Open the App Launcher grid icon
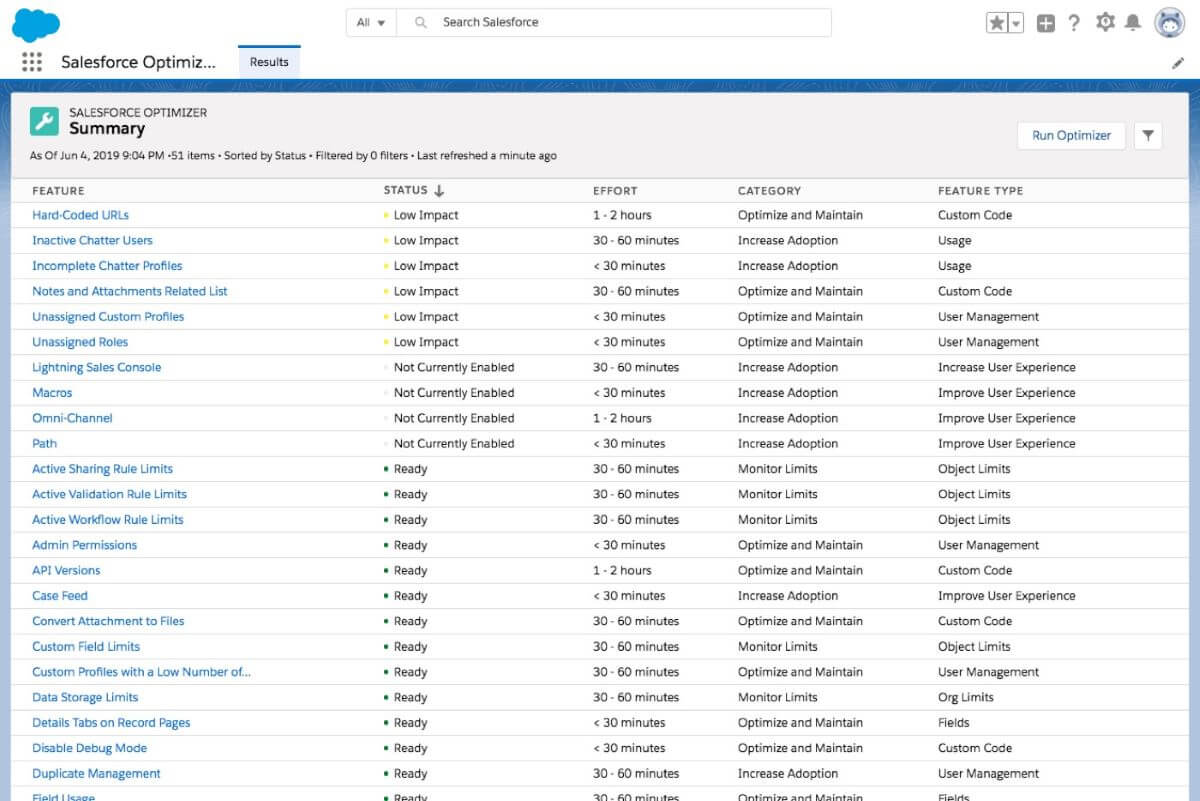 (31, 62)
